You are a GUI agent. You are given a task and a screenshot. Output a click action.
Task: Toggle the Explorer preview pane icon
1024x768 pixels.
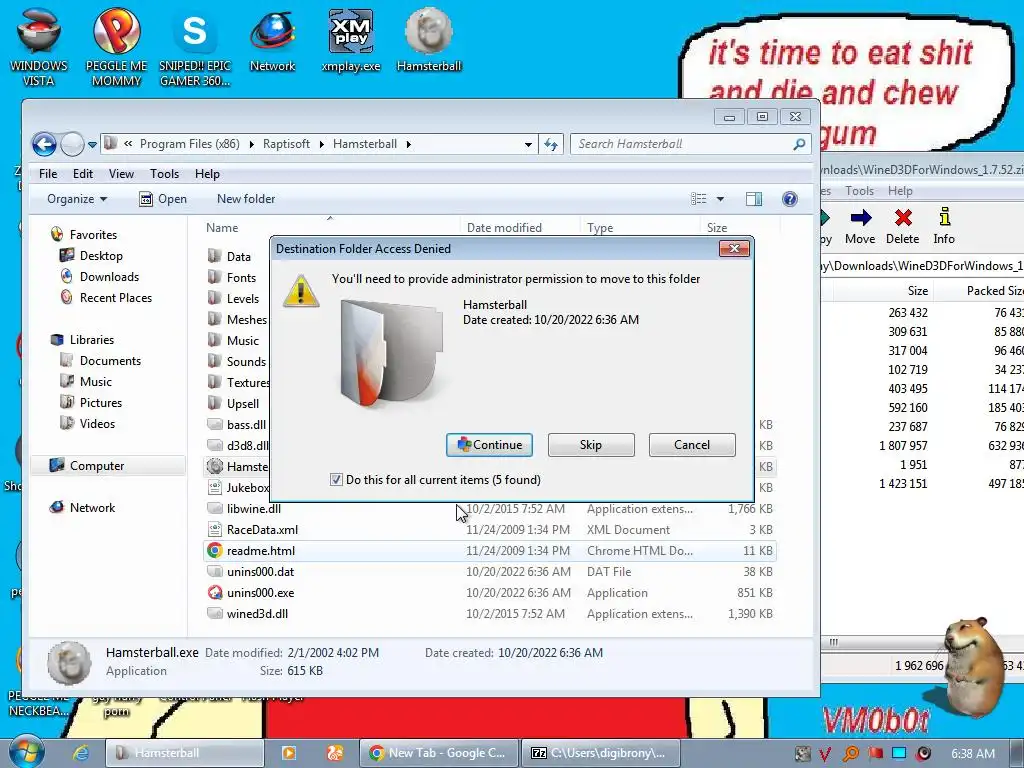tap(754, 199)
